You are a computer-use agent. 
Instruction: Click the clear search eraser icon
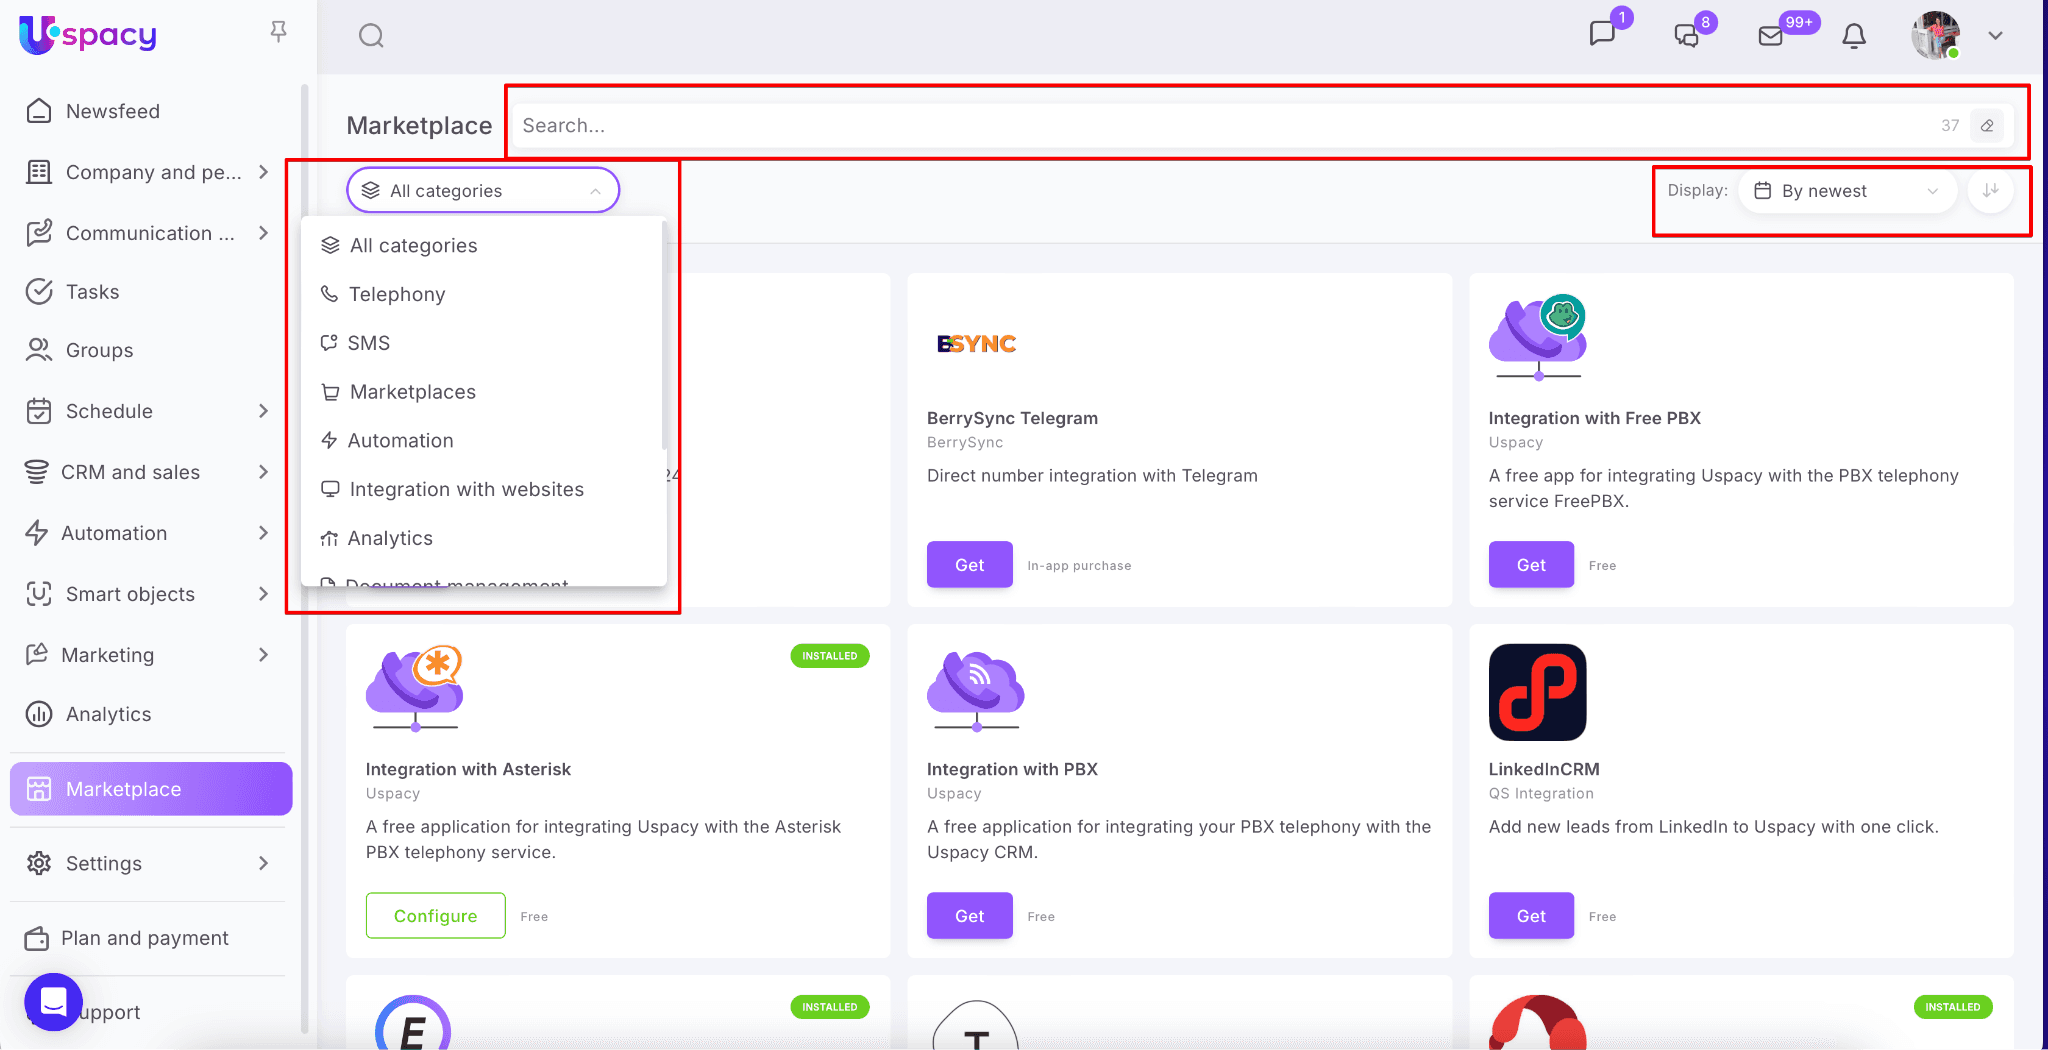1987,126
